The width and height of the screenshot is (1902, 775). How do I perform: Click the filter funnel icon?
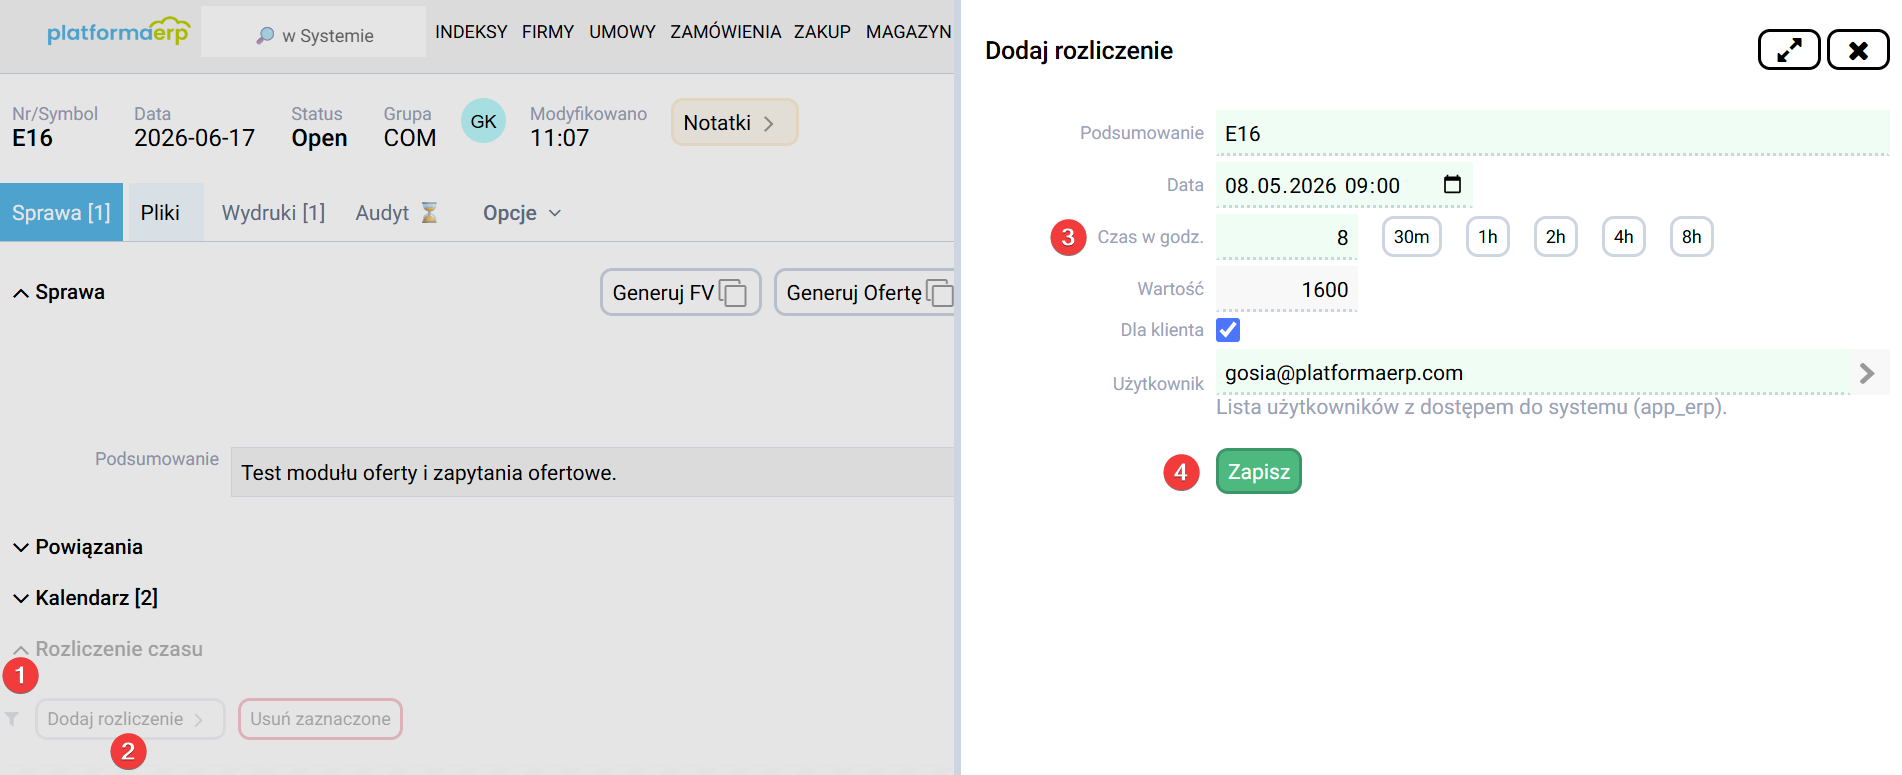click(x=12, y=719)
